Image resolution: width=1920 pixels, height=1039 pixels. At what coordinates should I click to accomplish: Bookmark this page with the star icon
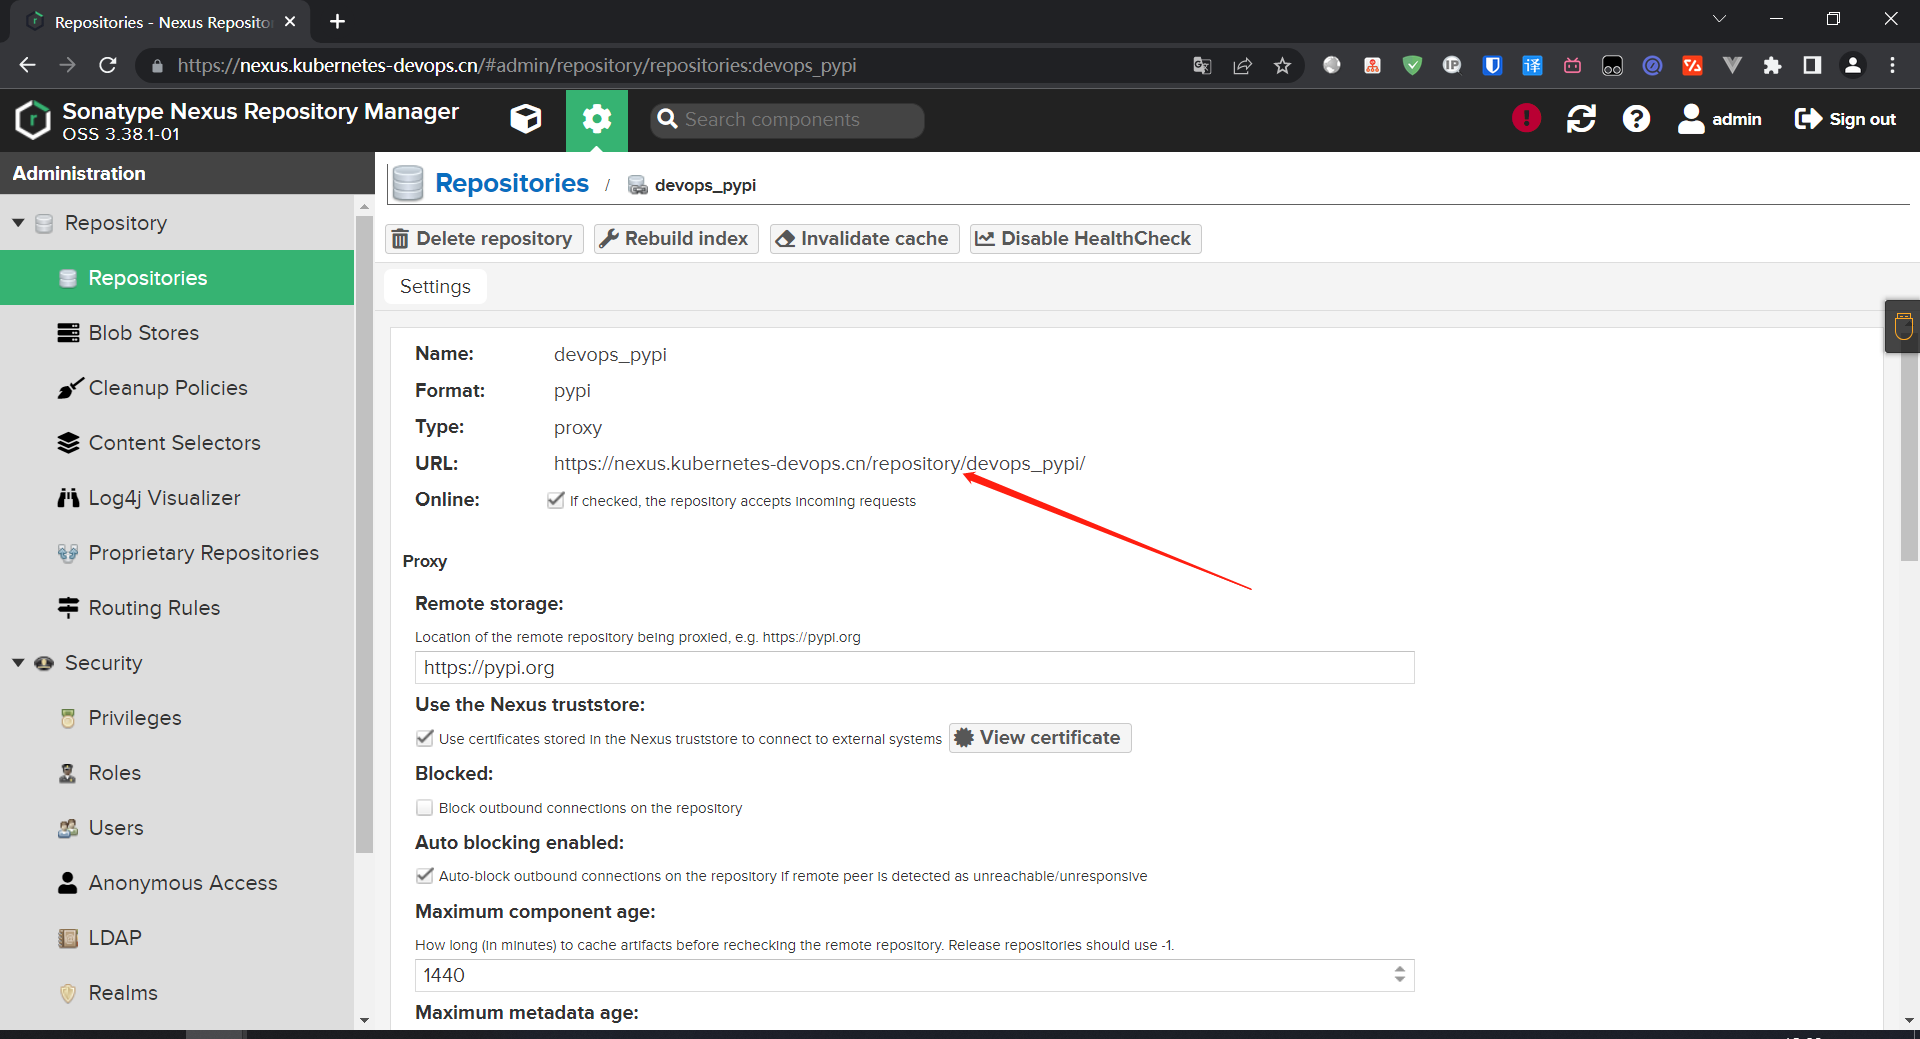(x=1282, y=66)
